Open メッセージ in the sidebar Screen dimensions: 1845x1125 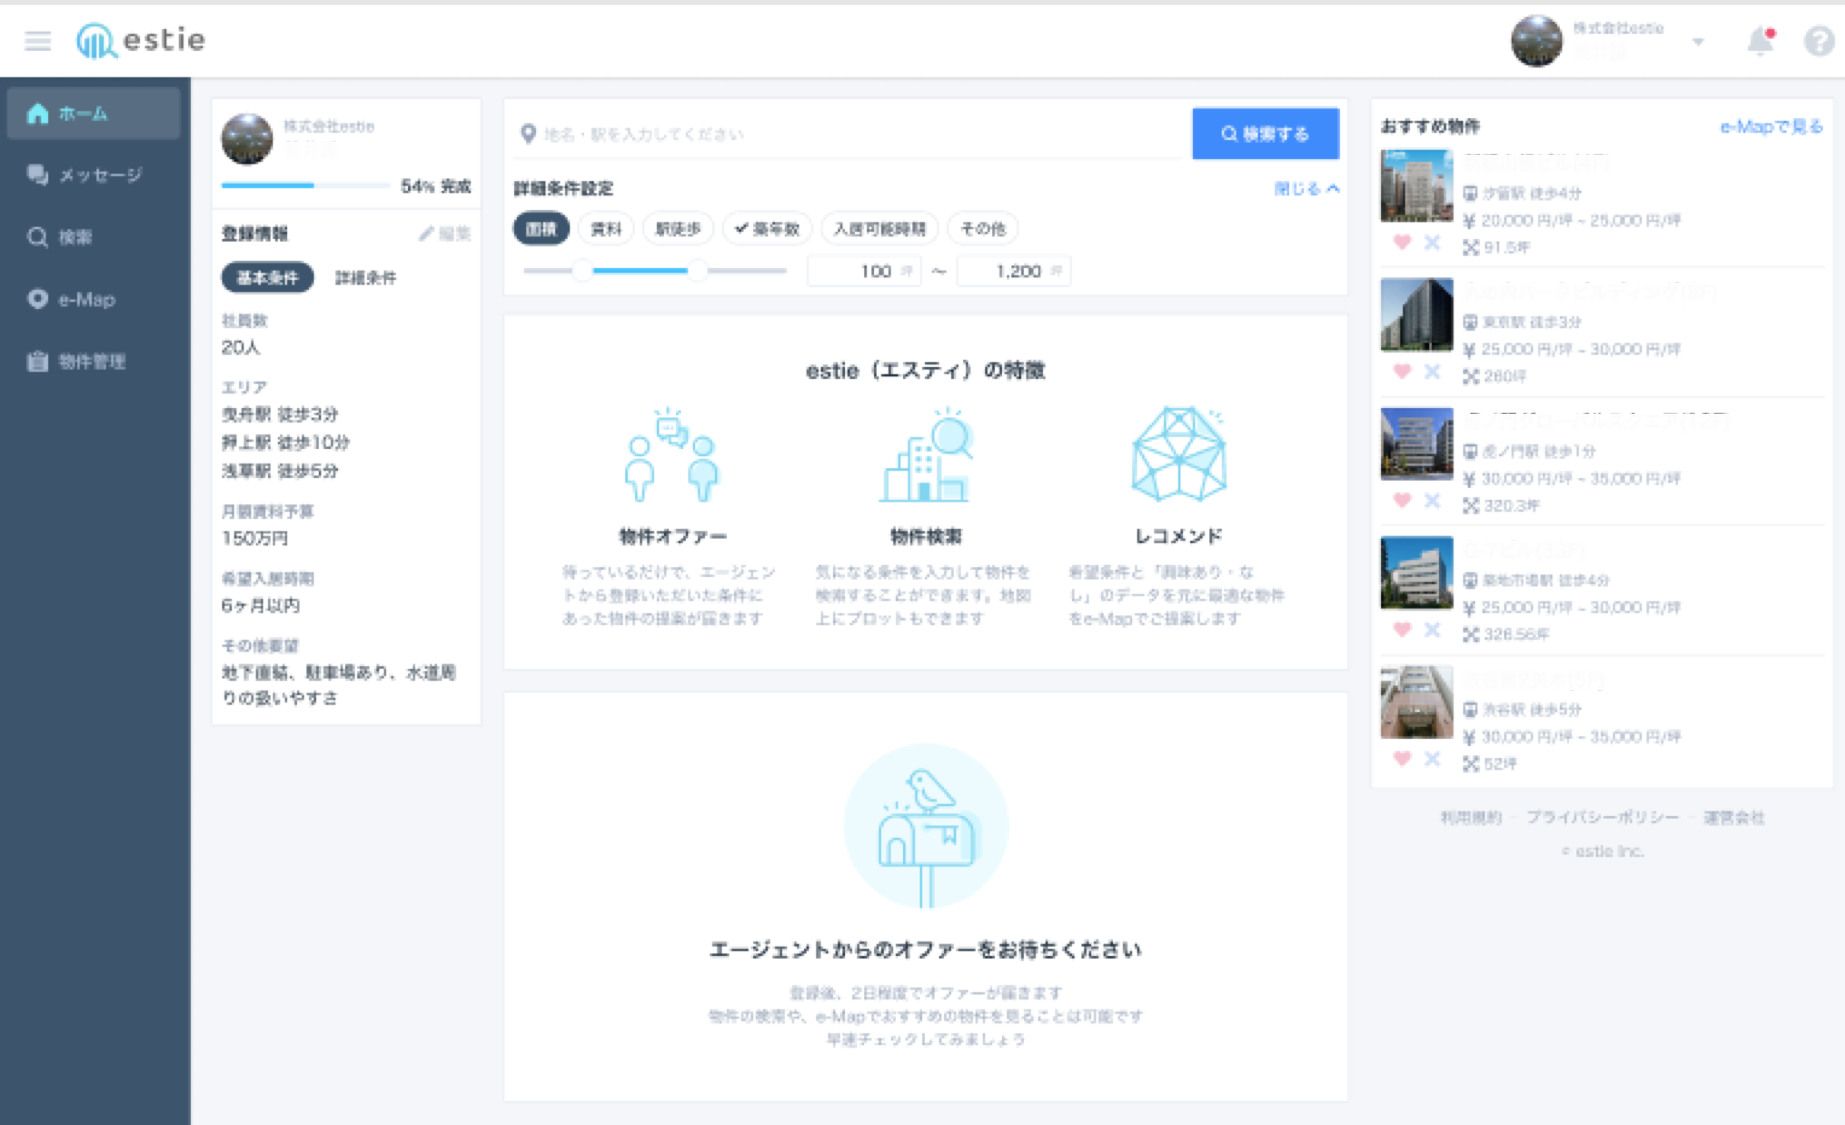pyautogui.click(x=94, y=175)
